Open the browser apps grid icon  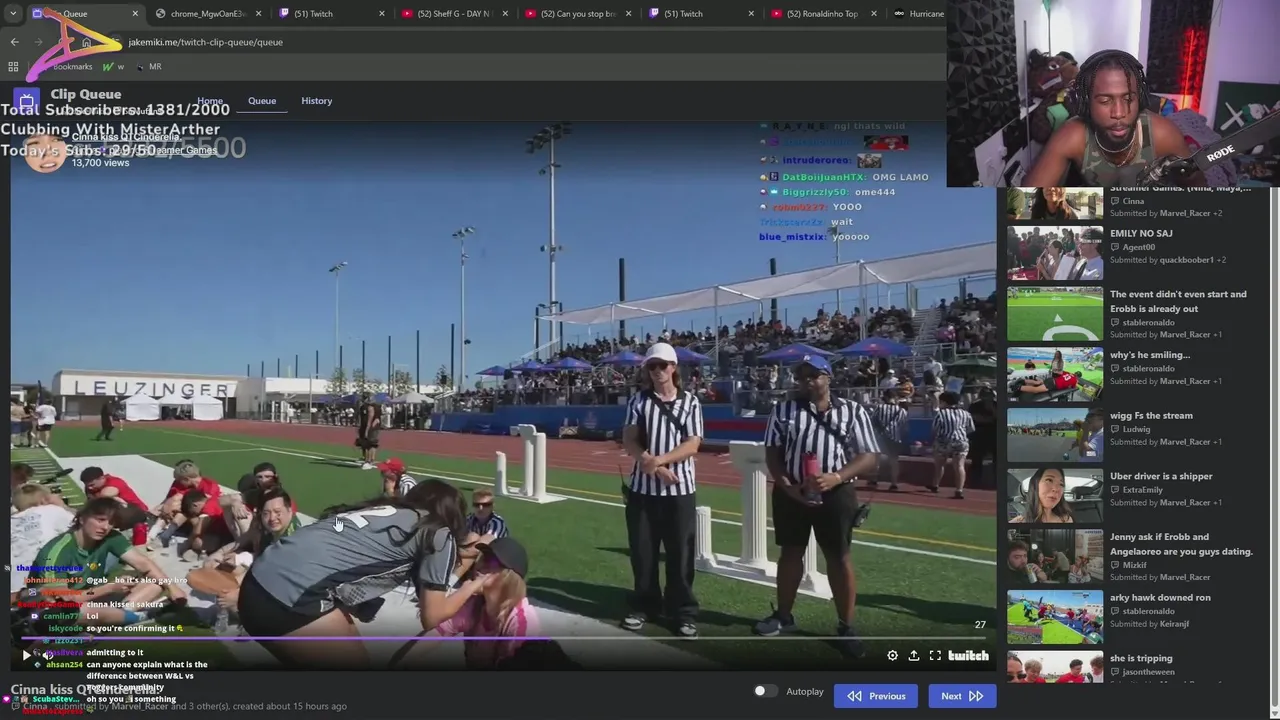13,67
